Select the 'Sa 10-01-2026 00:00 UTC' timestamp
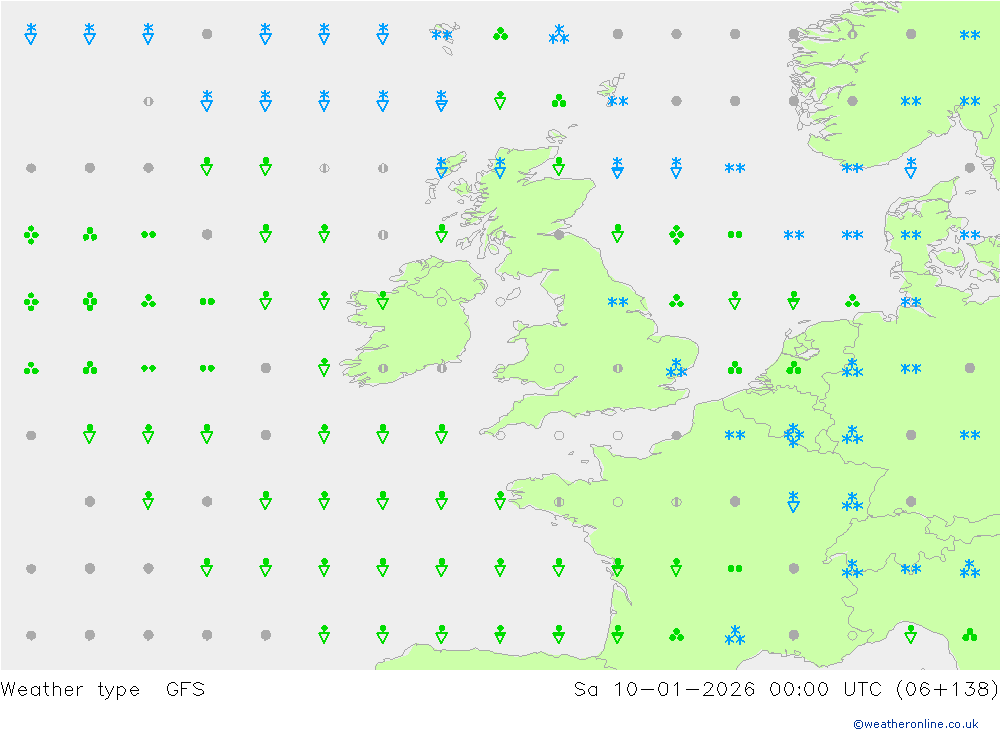 click(727, 690)
